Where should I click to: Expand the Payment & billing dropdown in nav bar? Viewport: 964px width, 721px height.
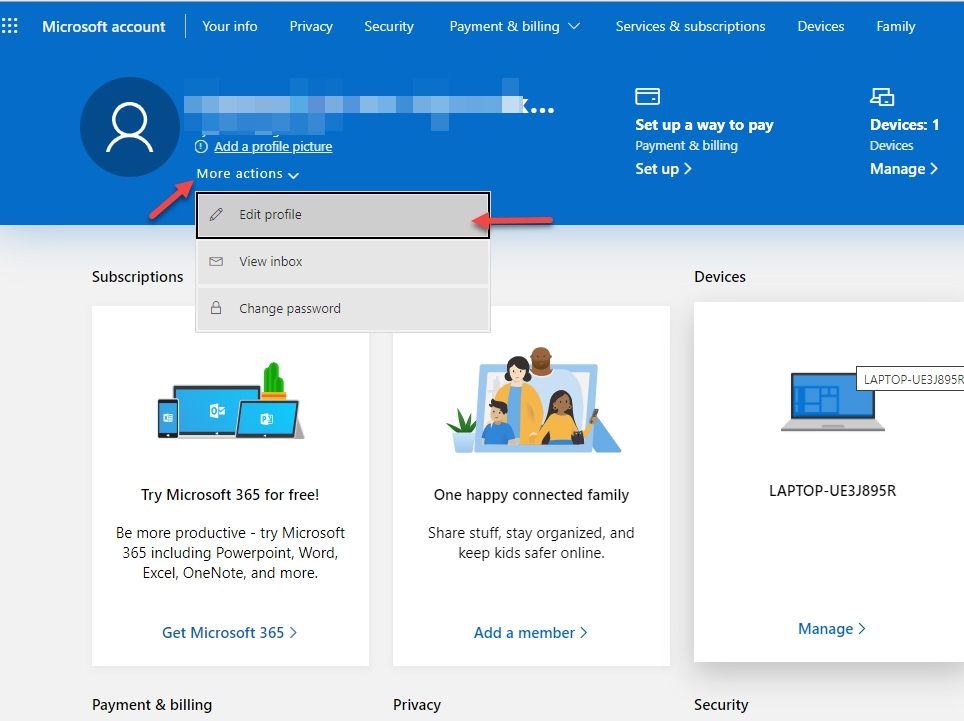click(515, 26)
